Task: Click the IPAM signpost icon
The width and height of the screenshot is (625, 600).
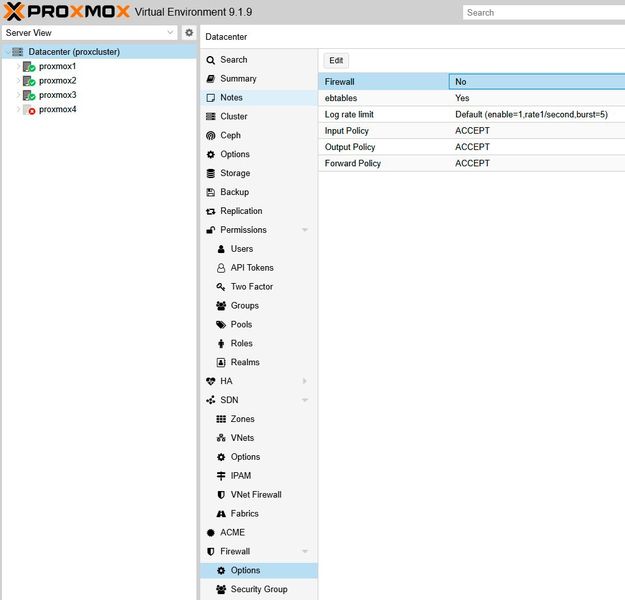Action: 221,476
